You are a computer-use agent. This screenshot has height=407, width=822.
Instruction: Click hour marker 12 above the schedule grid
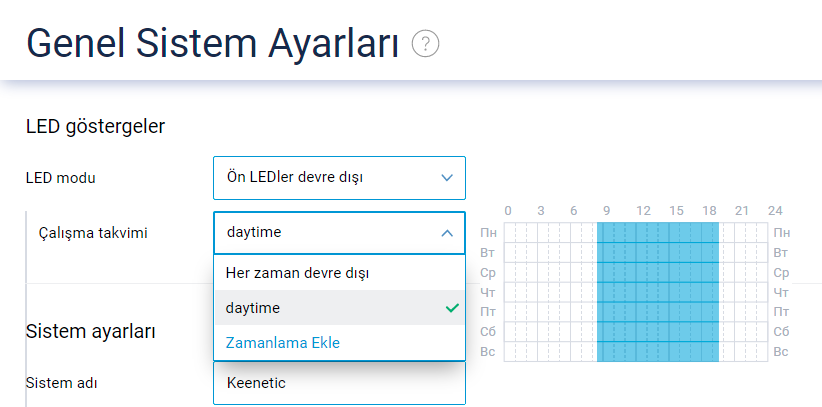[643, 210]
